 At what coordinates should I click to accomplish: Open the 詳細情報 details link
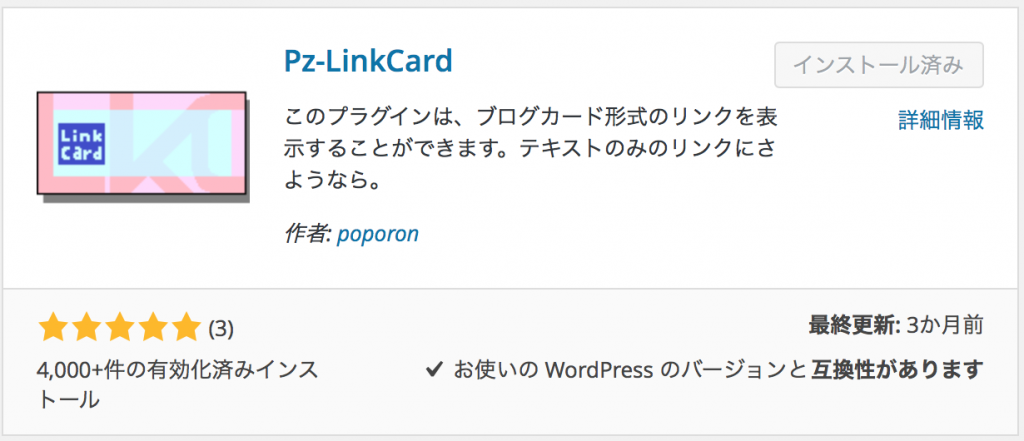[x=940, y=120]
